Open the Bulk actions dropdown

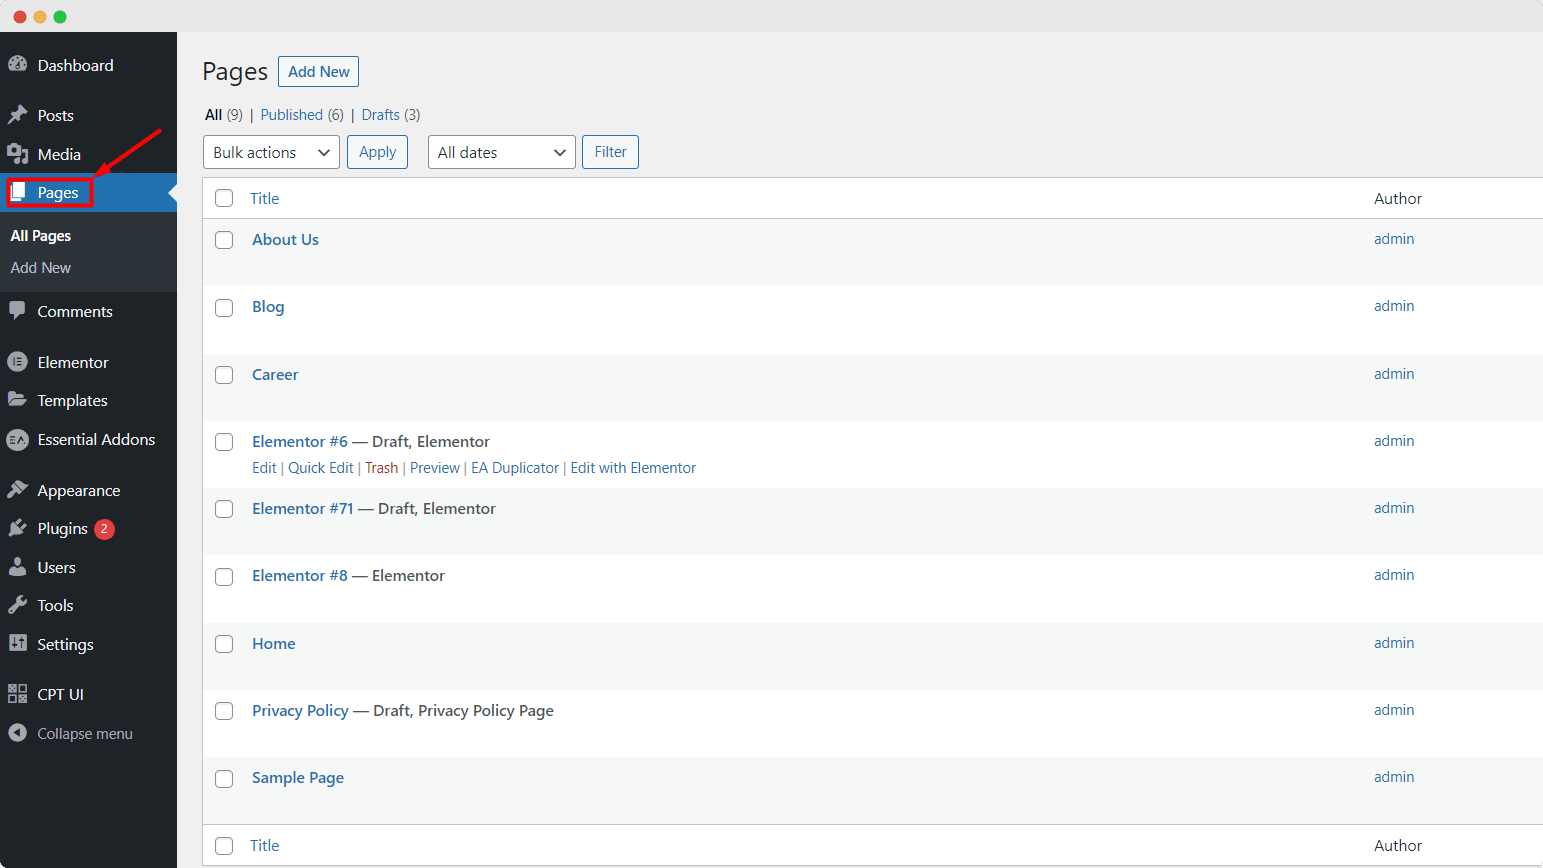[x=270, y=151]
